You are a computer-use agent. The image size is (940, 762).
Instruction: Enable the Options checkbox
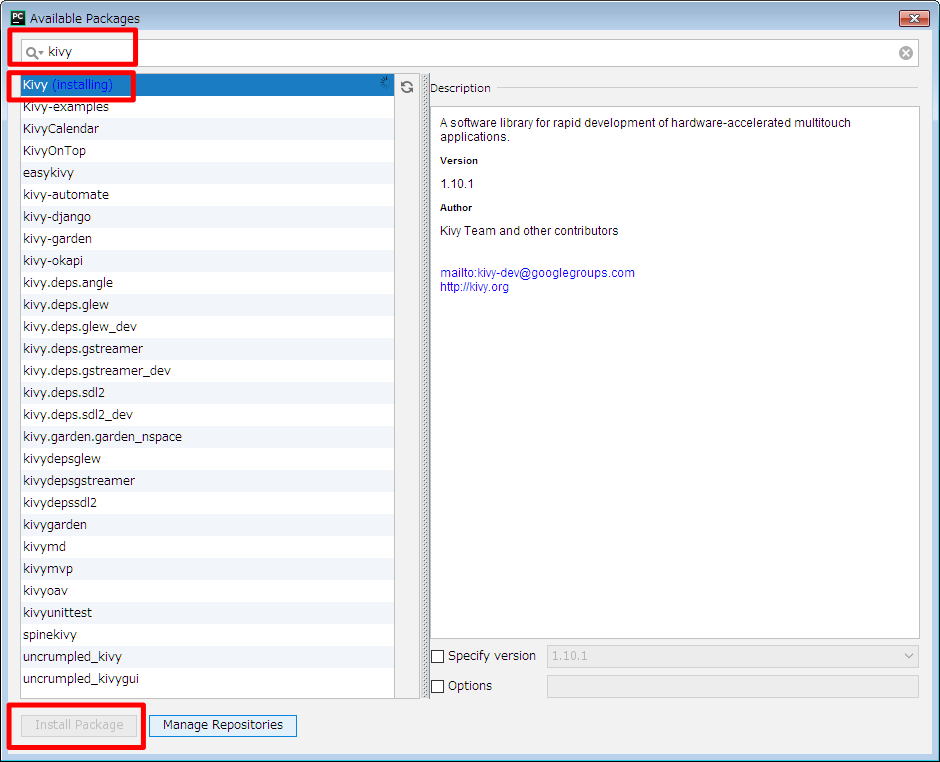tap(437, 685)
